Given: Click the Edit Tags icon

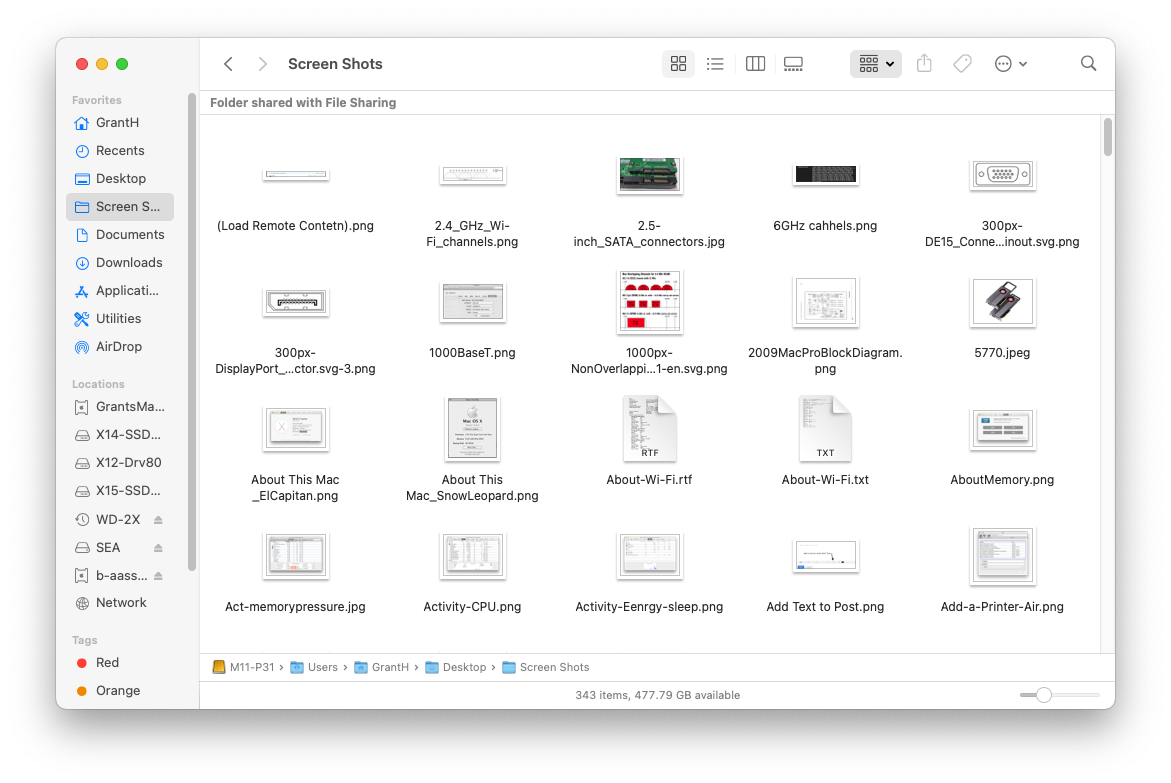Looking at the screenshot, I should pyautogui.click(x=963, y=64).
